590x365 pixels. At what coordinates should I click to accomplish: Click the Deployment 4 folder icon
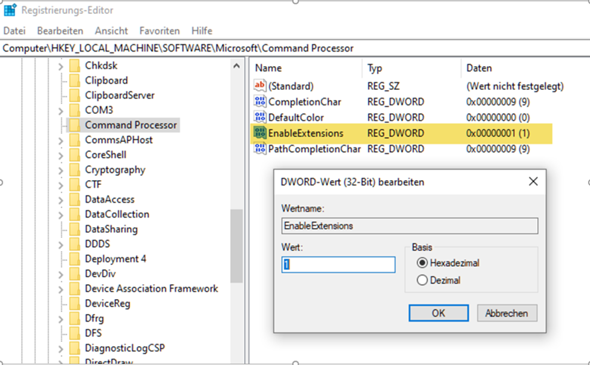coord(75,259)
